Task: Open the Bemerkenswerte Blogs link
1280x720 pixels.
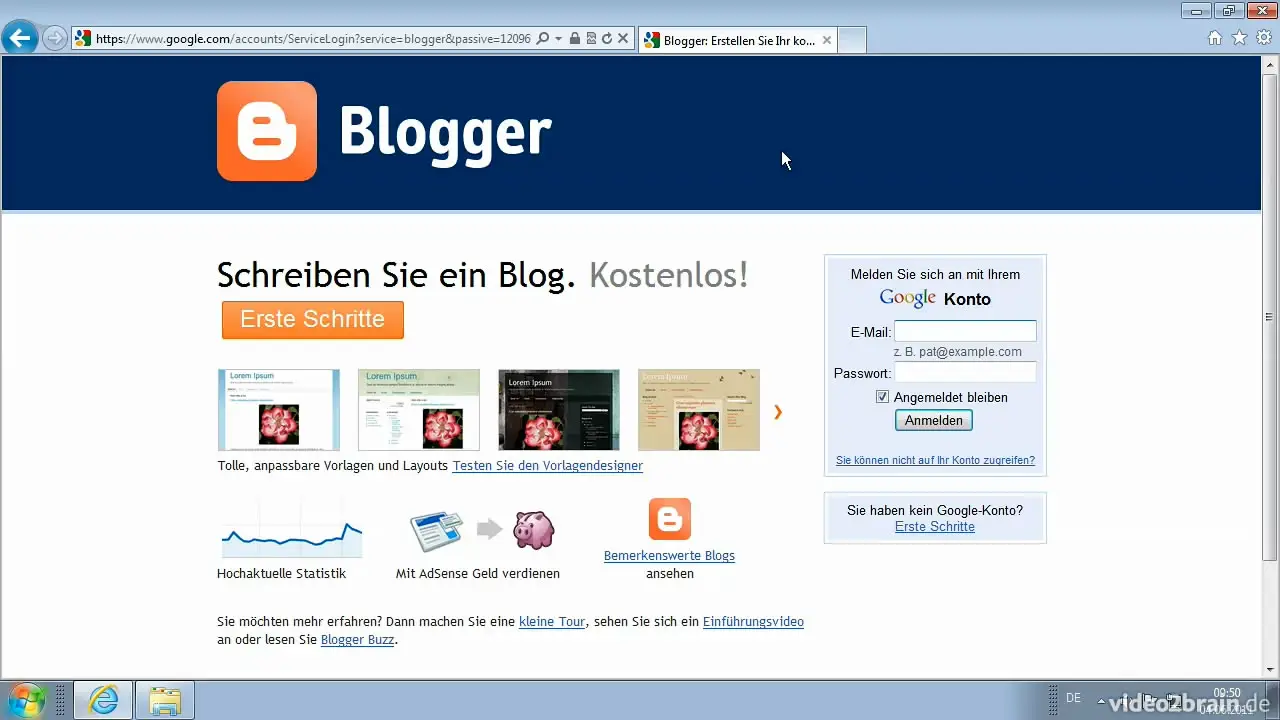Action: (669, 556)
